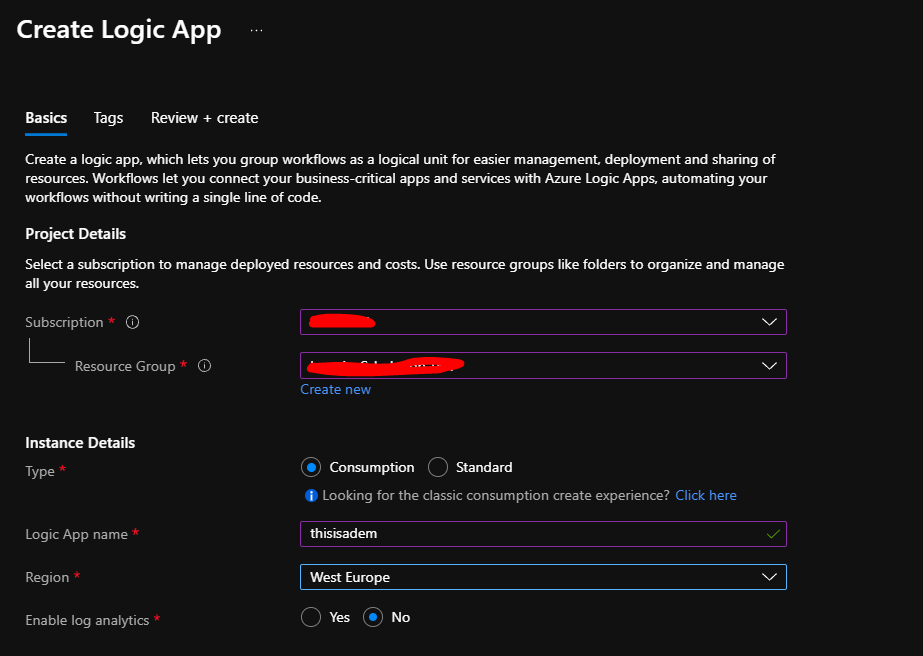
Task: Open the Subscription dropdown chevron
Action: click(x=769, y=321)
